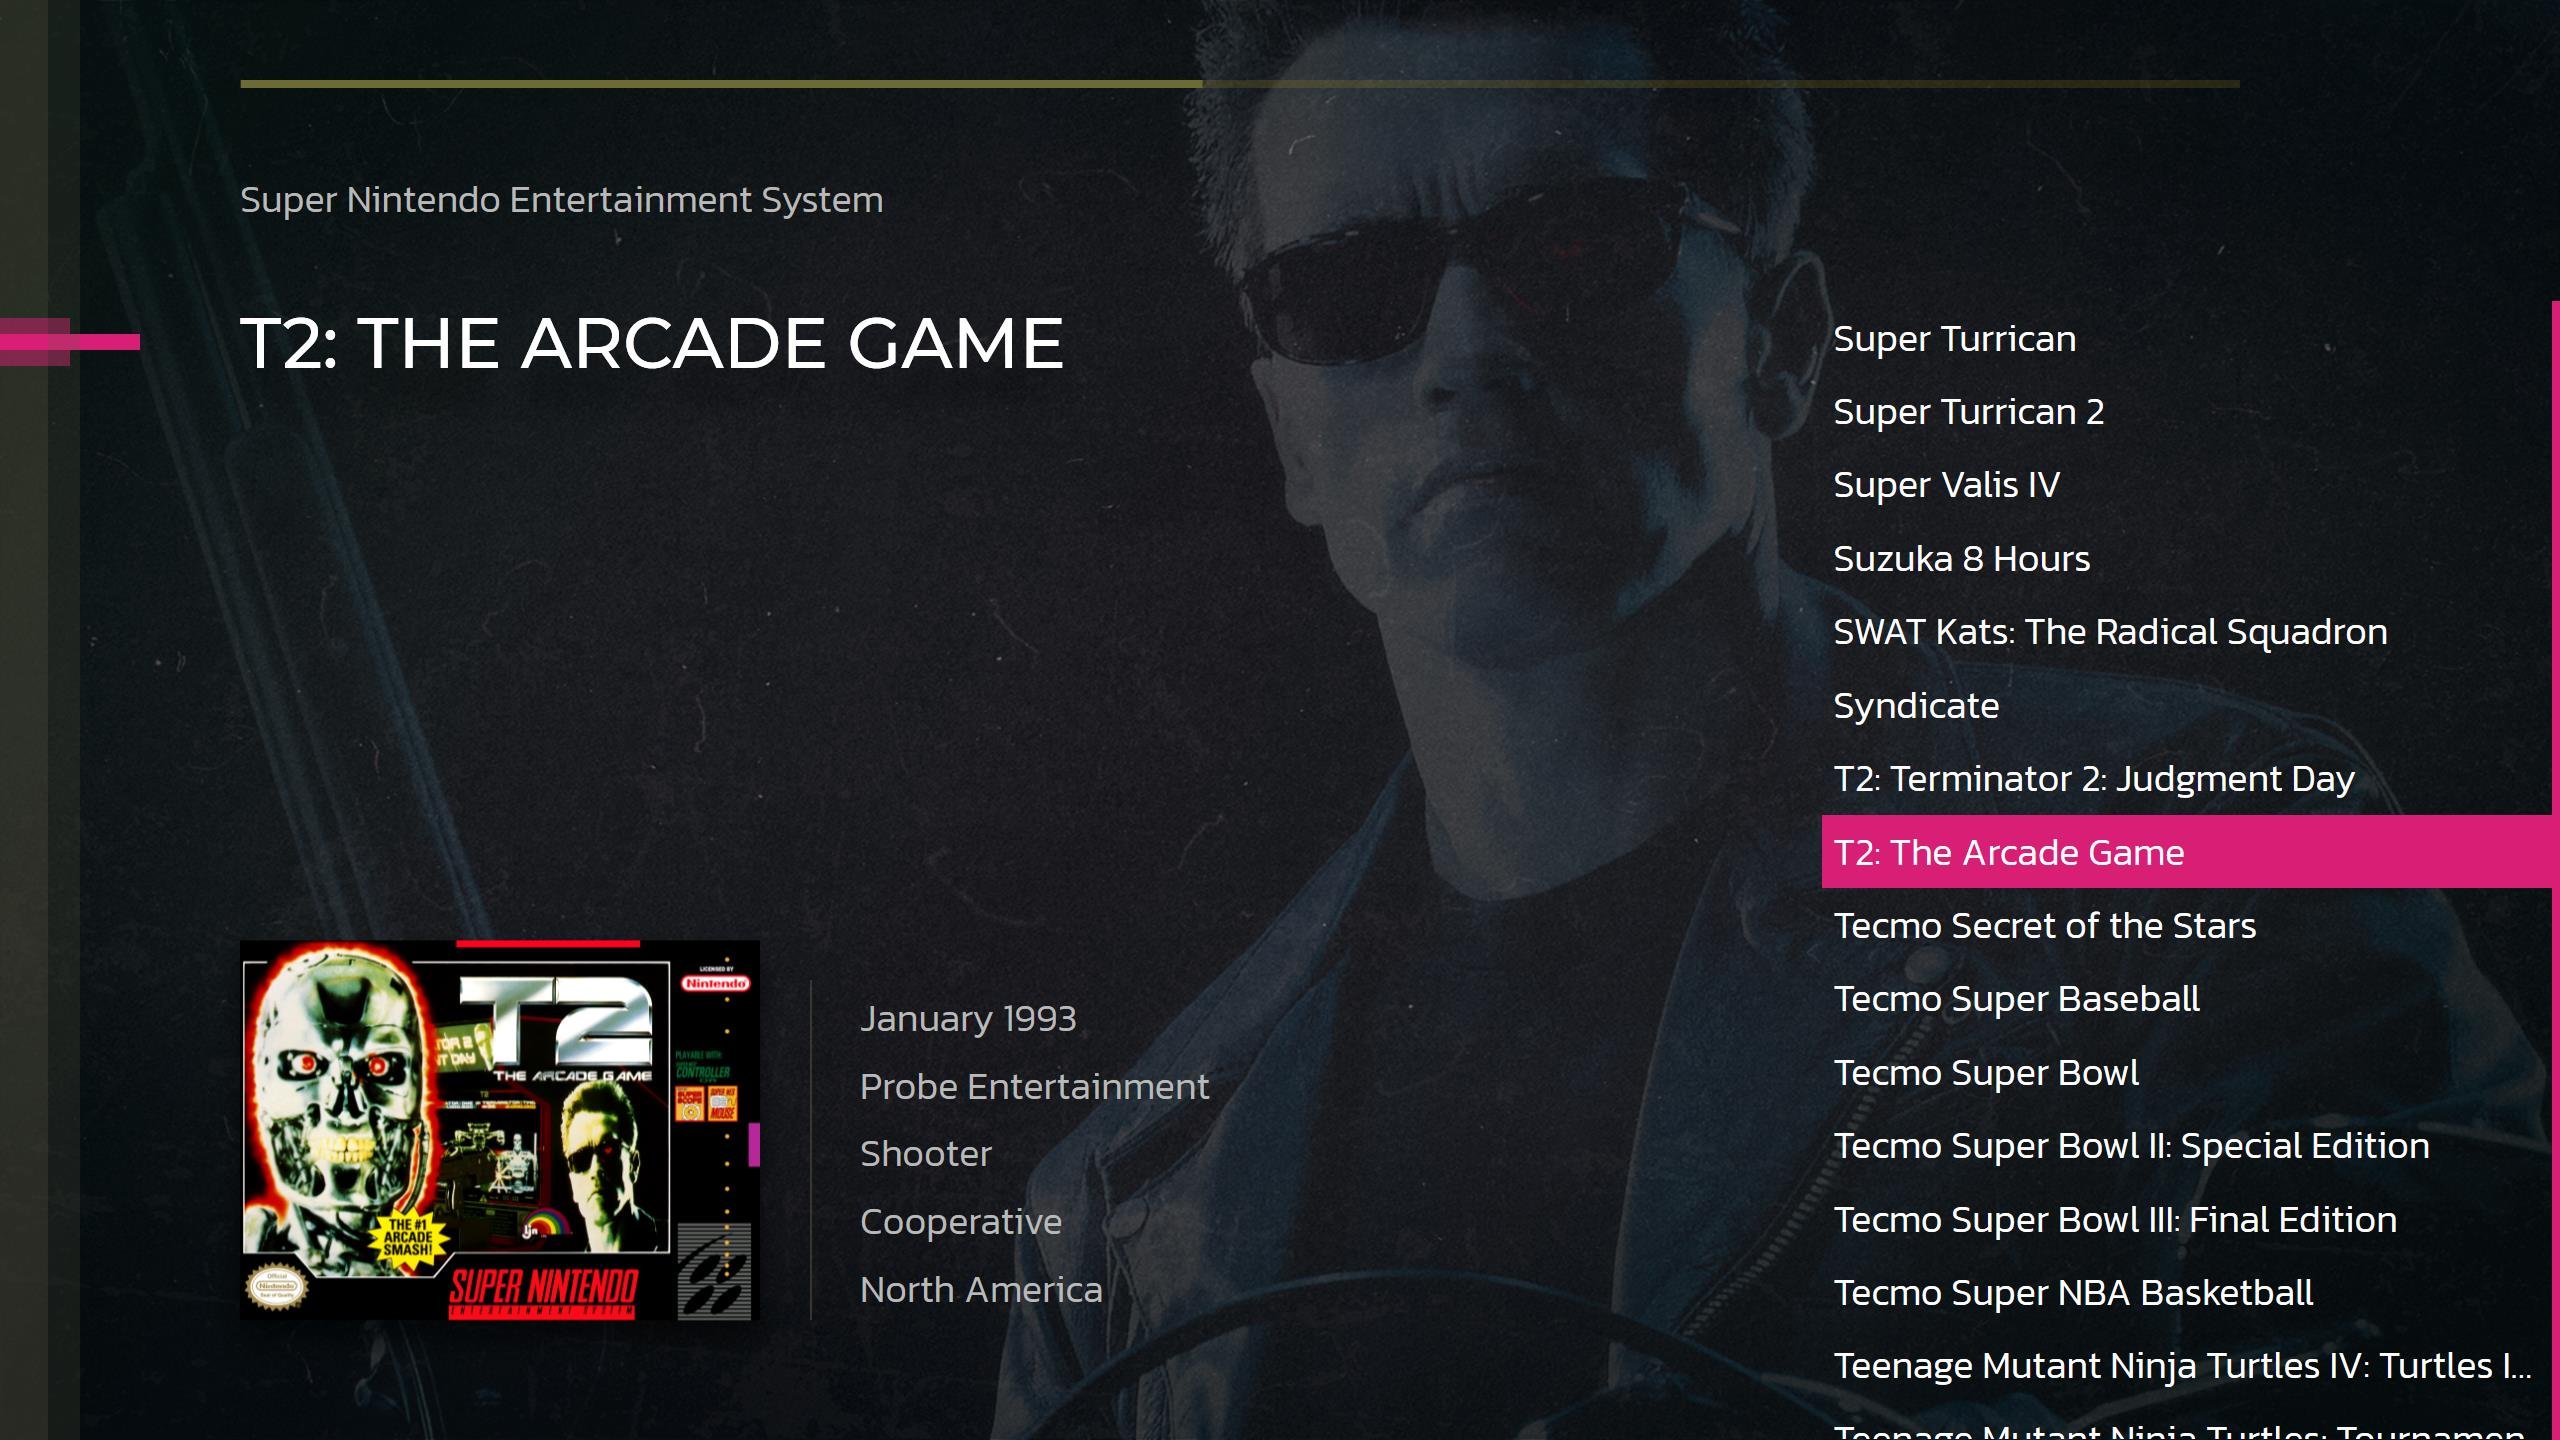Click the Probe Entertainment developer text
Image resolution: width=2560 pixels, height=1440 pixels.
(1034, 1087)
